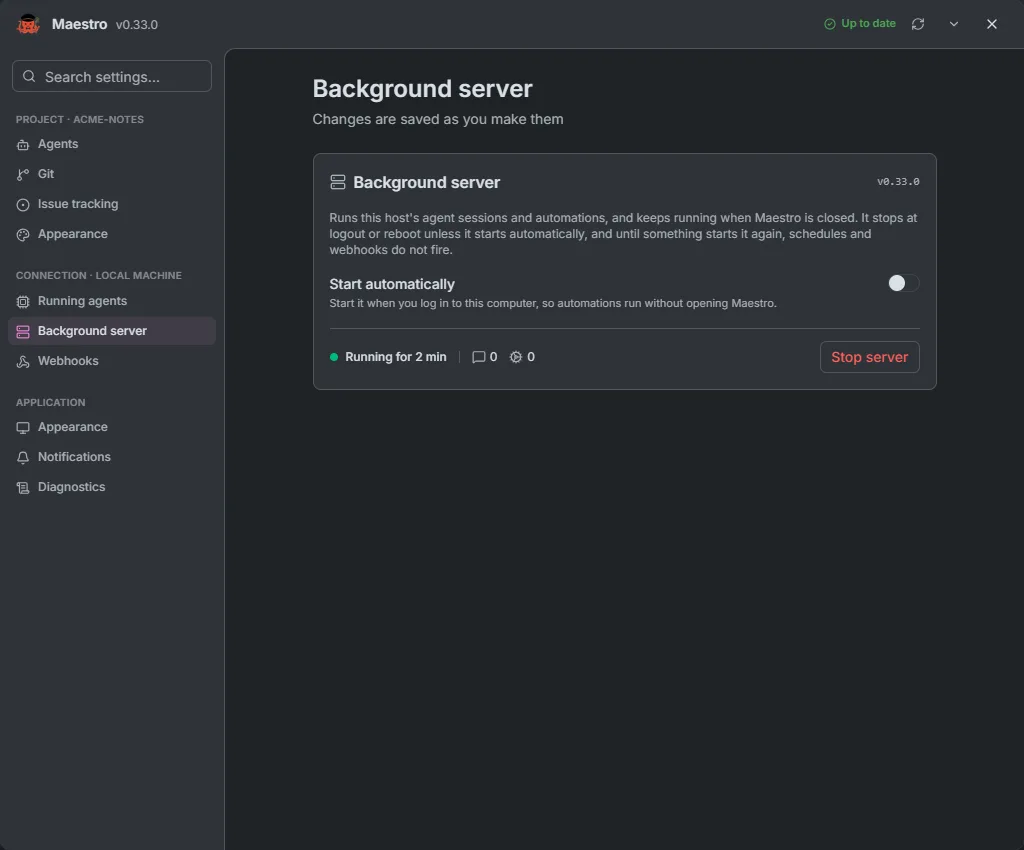The image size is (1024, 850).
Task: Expand the update options chevron
Action: tap(953, 24)
